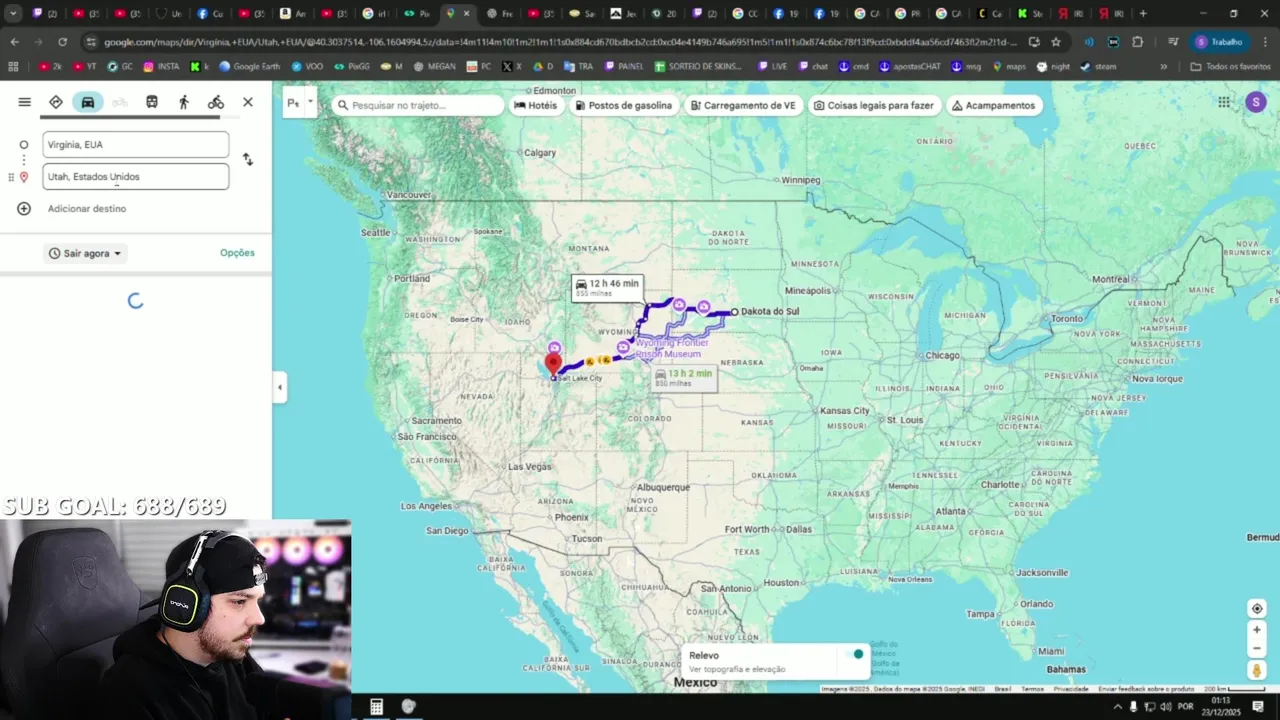Open the MEGAN bookmark

pos(434,66)
